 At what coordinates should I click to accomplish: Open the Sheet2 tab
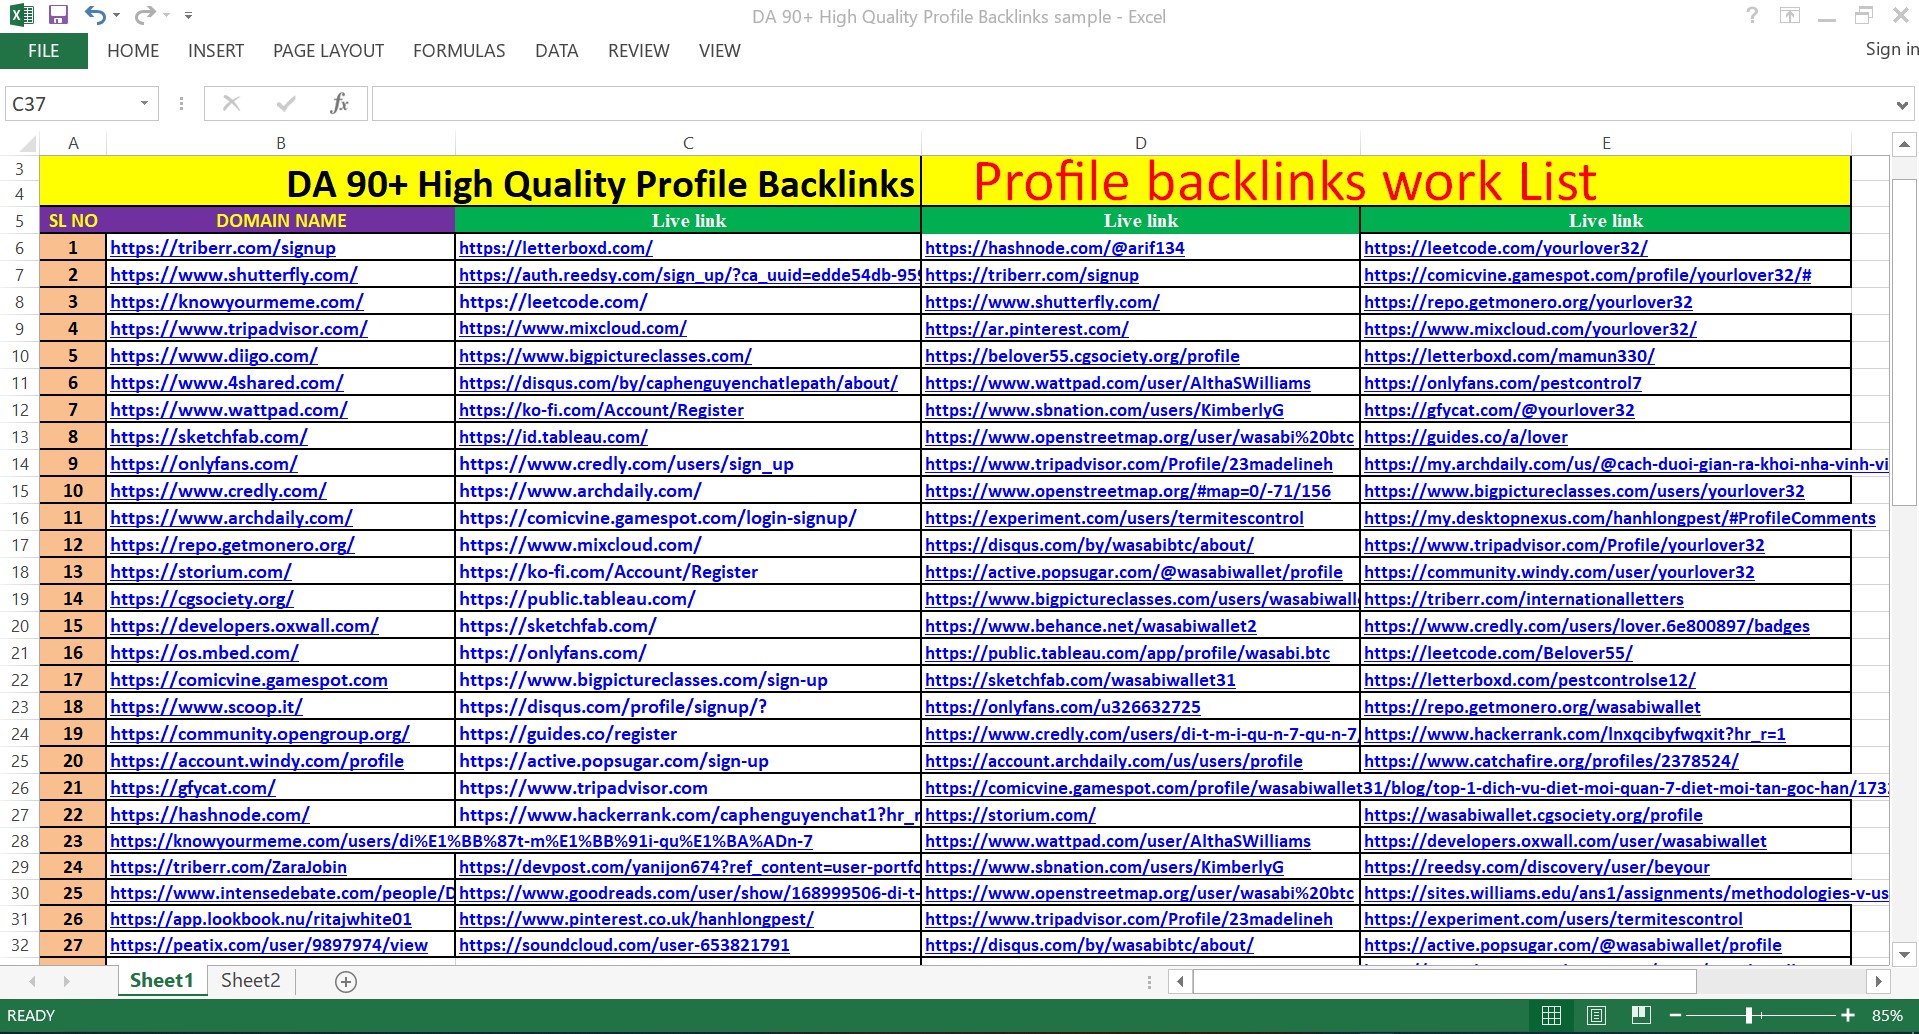pyautogui.click(x=249, y=980)
